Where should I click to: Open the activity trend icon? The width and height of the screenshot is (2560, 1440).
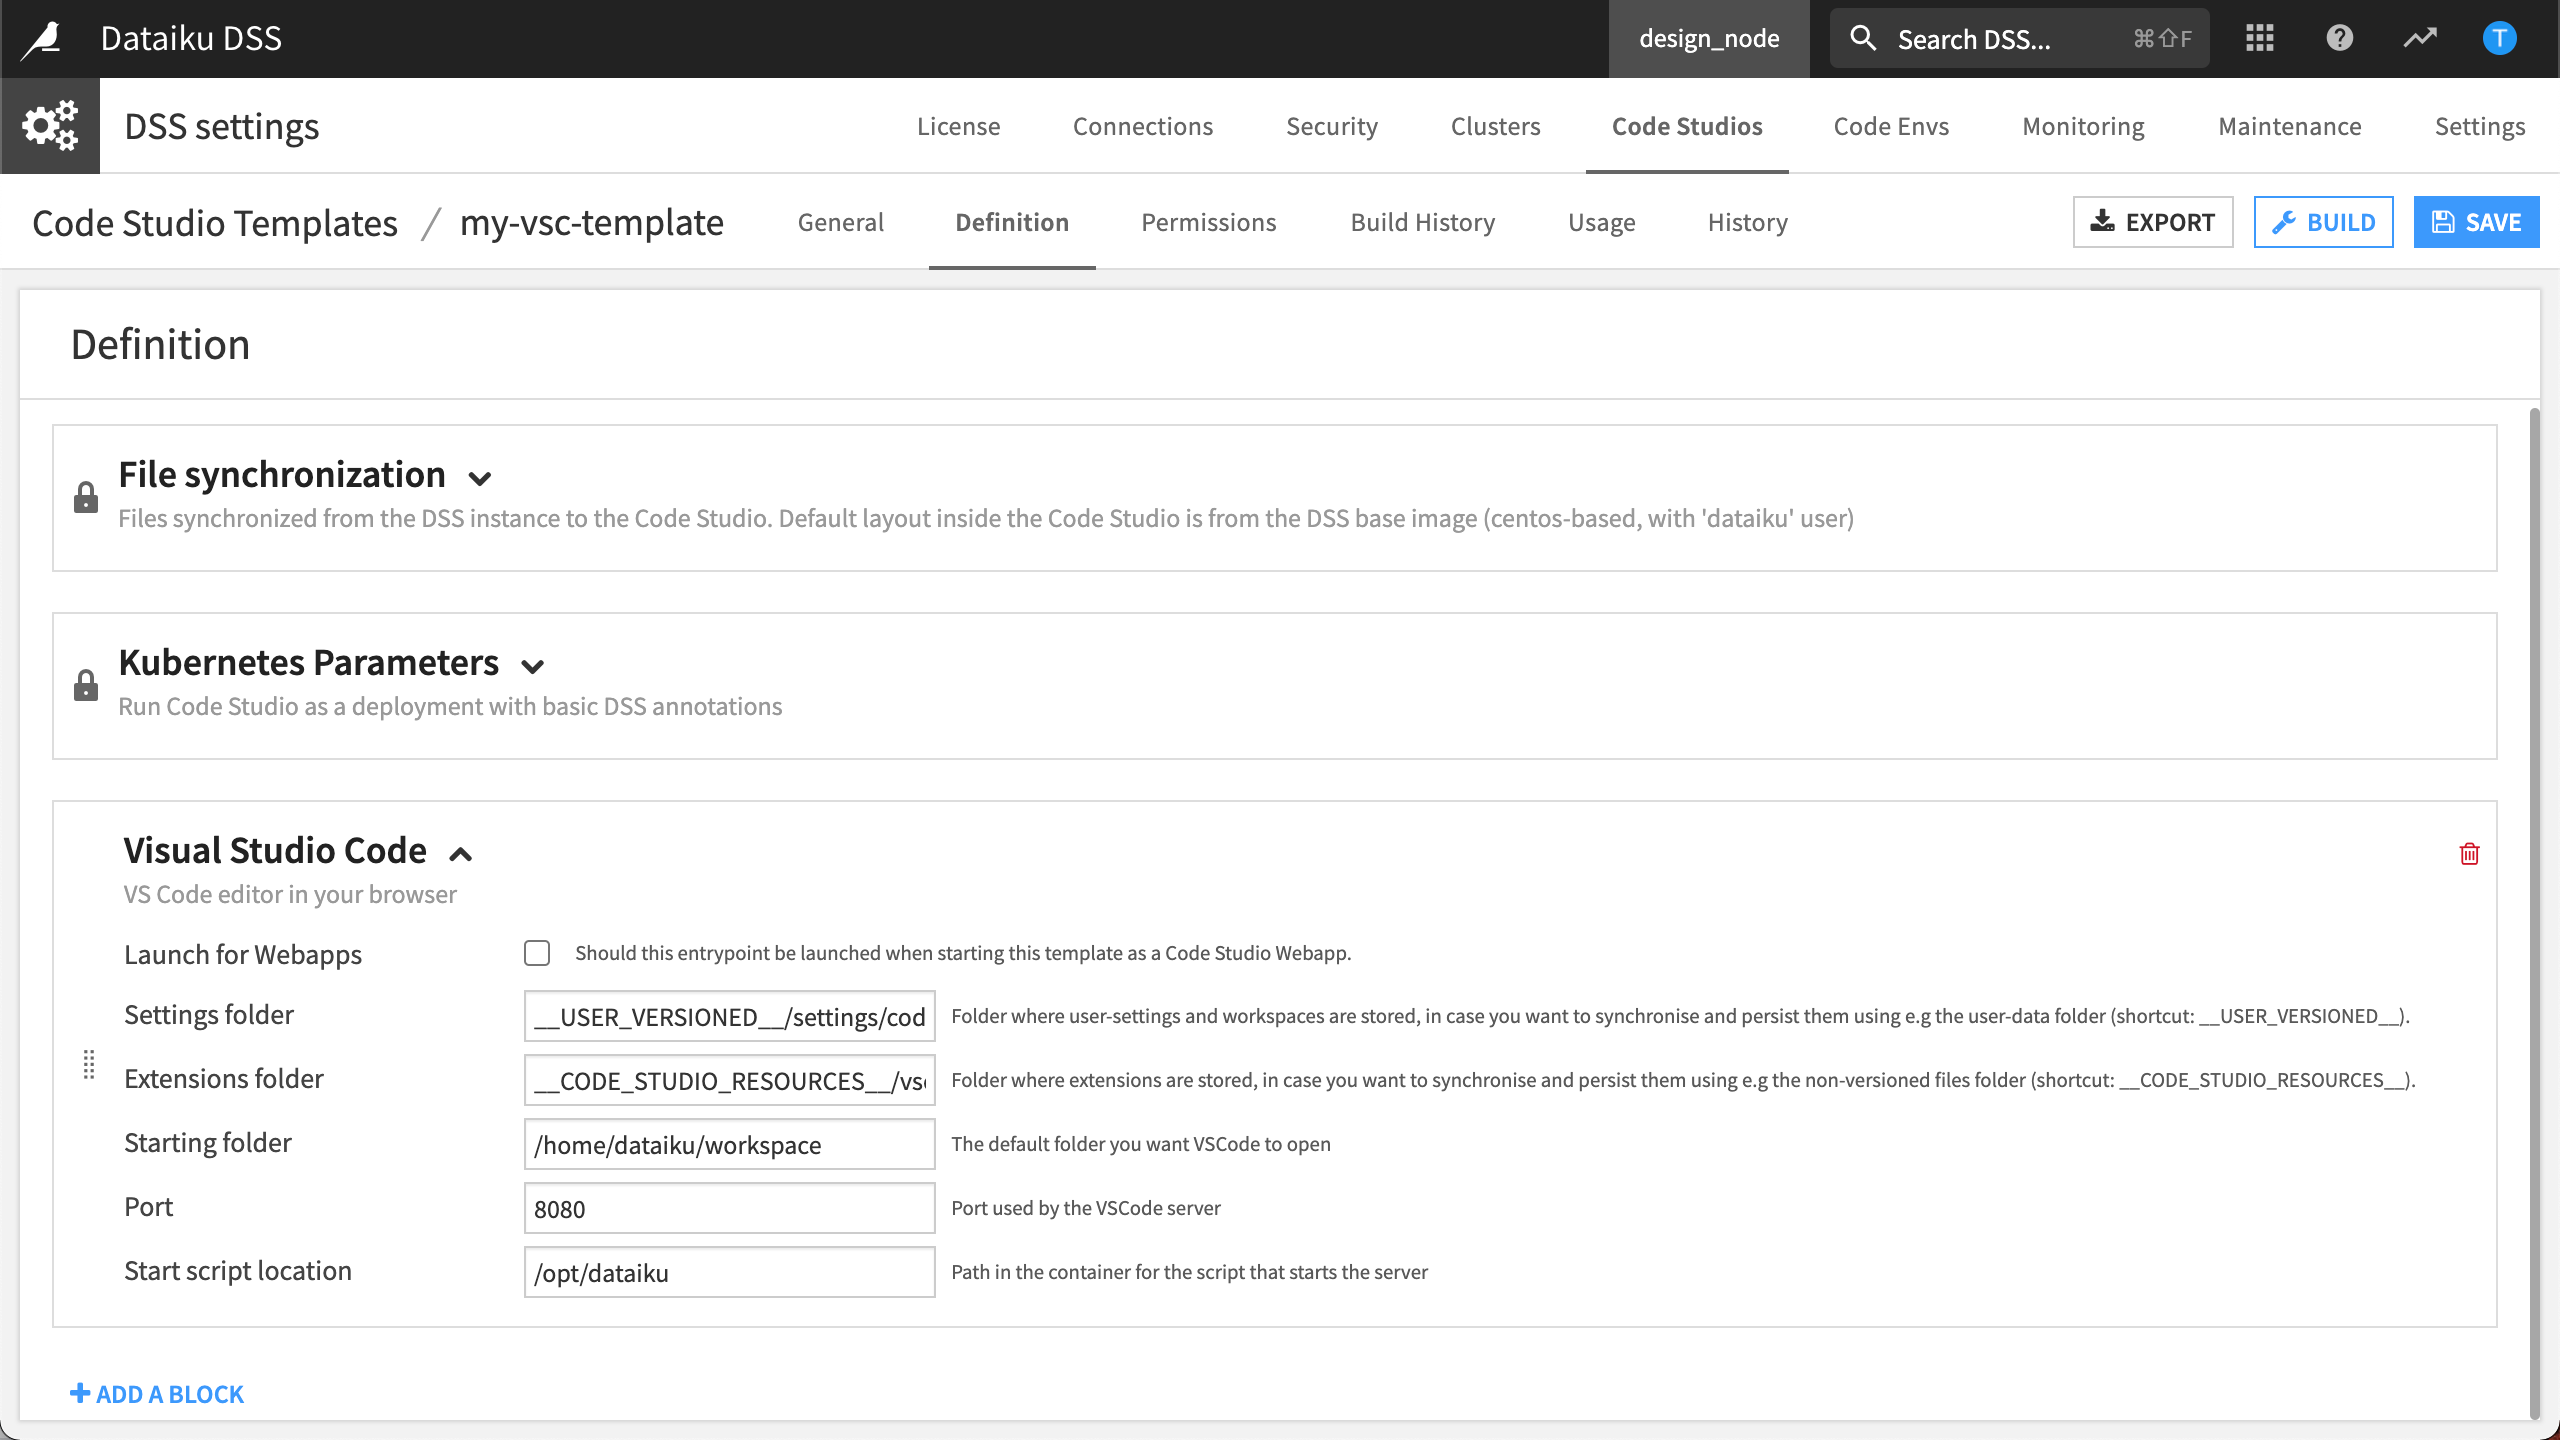[x=2420, y=39]
